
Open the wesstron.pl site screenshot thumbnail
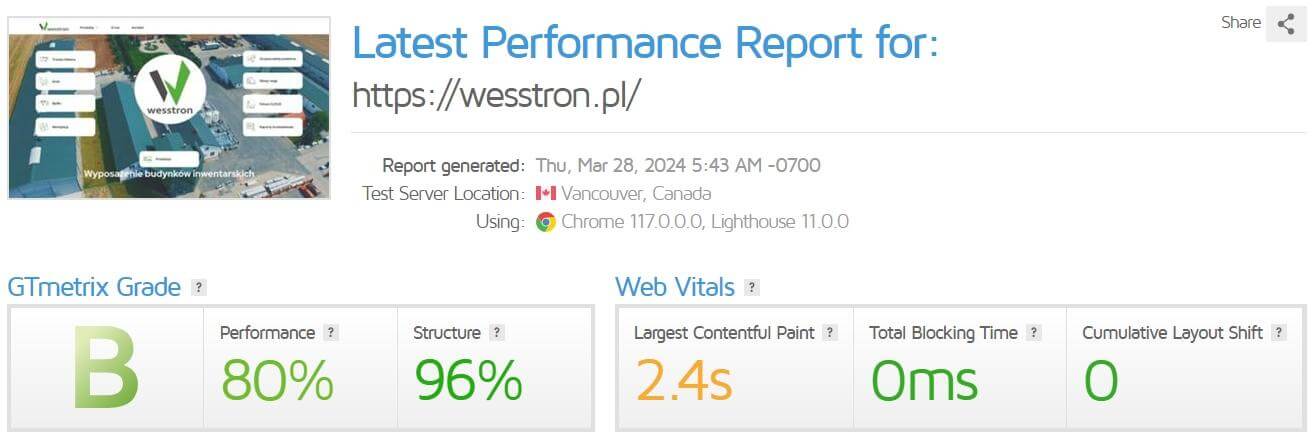[169, 108]
